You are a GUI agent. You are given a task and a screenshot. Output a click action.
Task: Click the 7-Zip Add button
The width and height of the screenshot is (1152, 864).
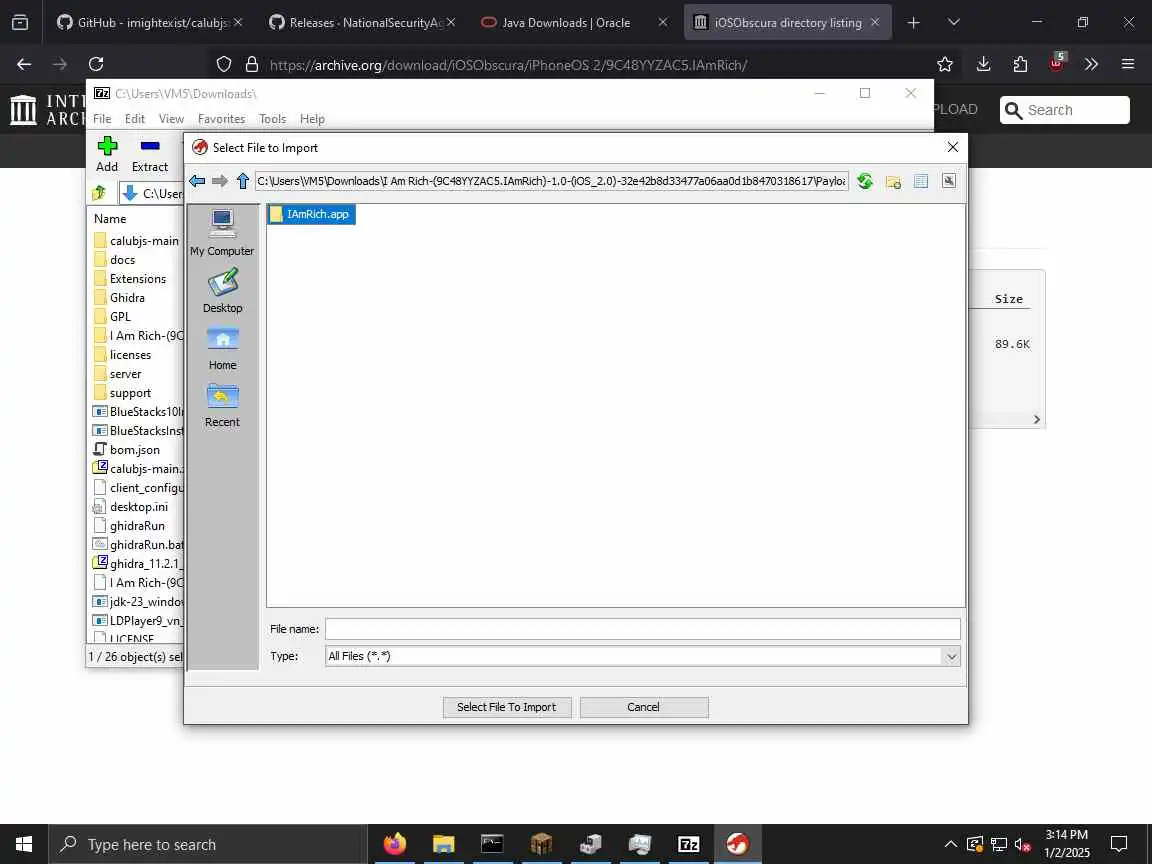(x=107, y=154)
